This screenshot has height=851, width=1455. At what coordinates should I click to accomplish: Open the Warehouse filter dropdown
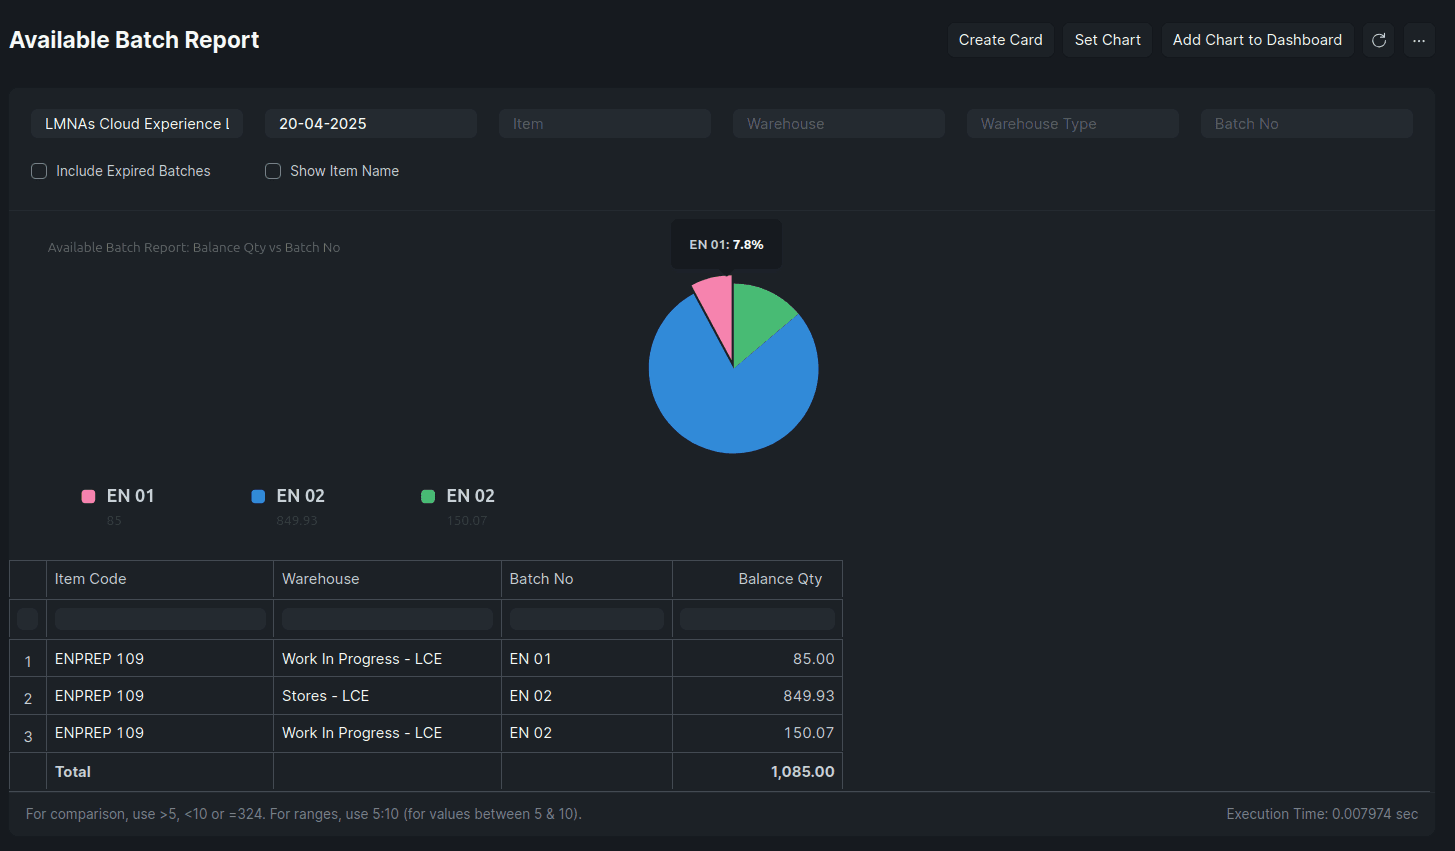pyautogui.click(x=839, y=124)
